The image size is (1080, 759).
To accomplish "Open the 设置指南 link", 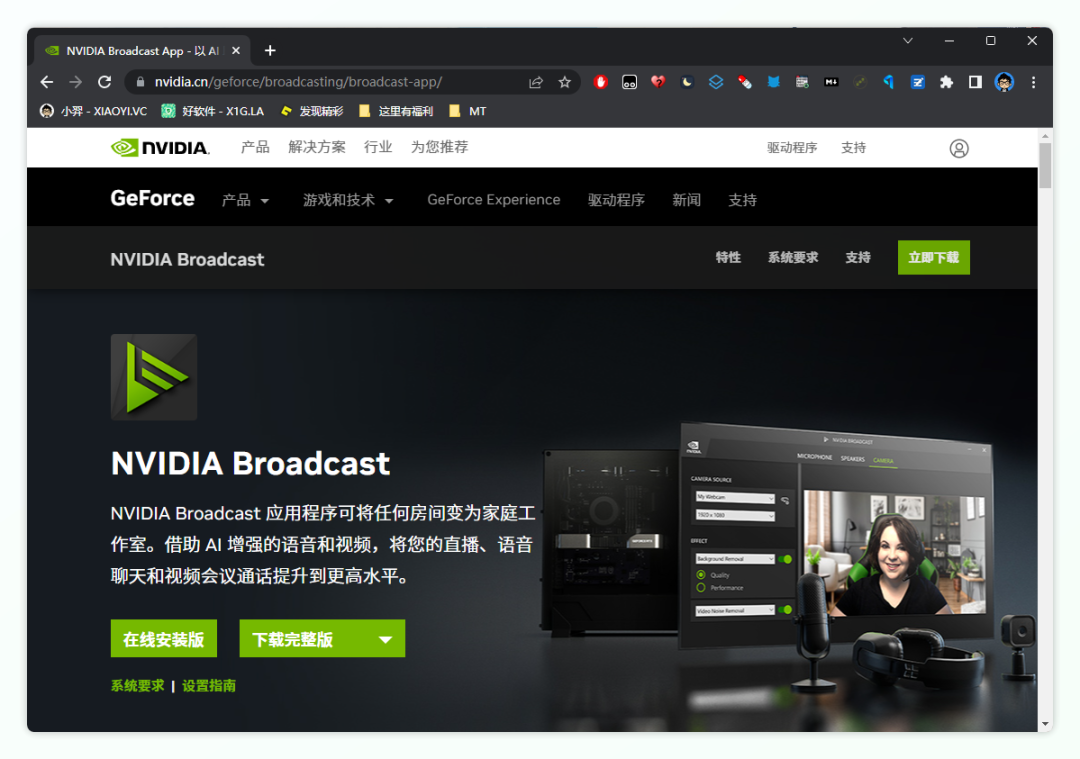I will pyautogui.click(x=209, y=686).
